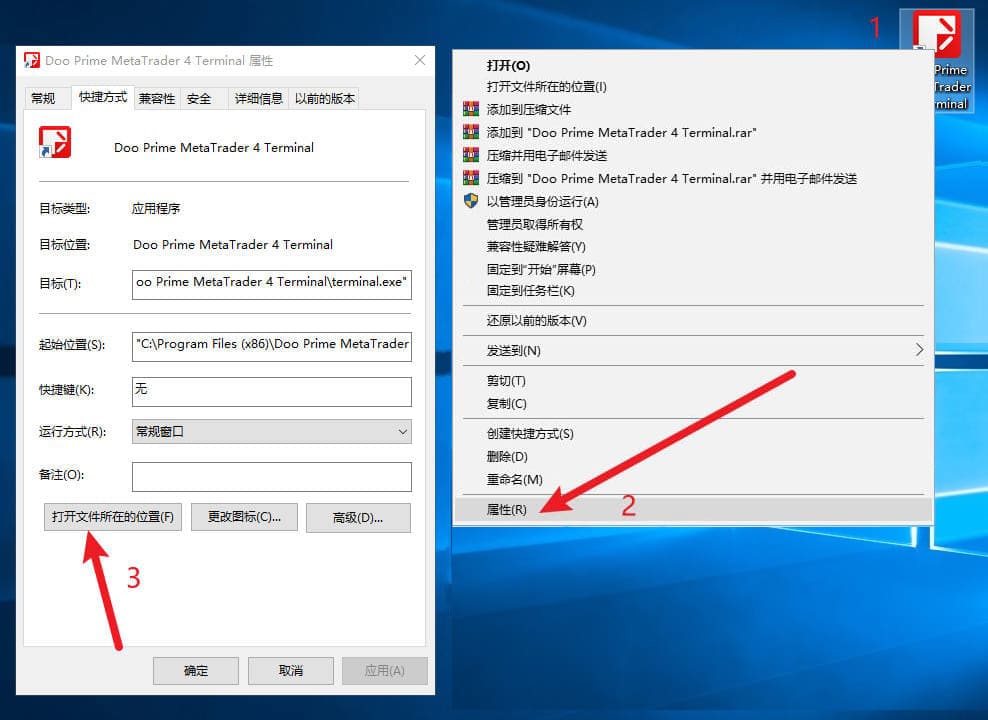This screenshot has width=988, height=720.
Task: Select 剪切(T) in the context menu
Action: tap(693, 380)
